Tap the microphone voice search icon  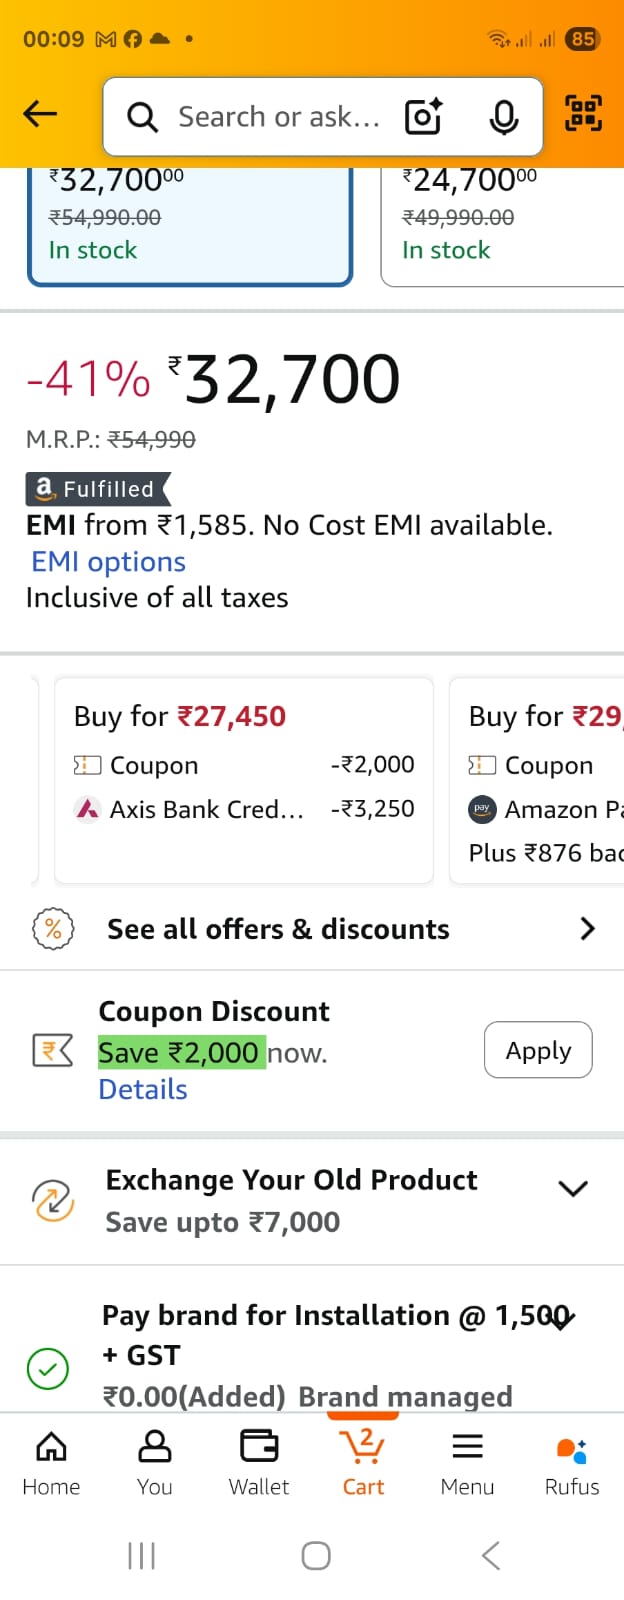(504, 117)
